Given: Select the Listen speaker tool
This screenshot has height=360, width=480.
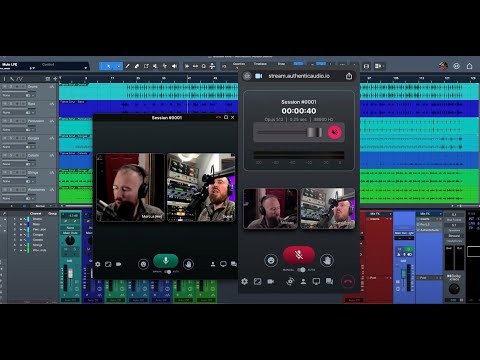Looking at the screenshot, I should pos(174,66).
